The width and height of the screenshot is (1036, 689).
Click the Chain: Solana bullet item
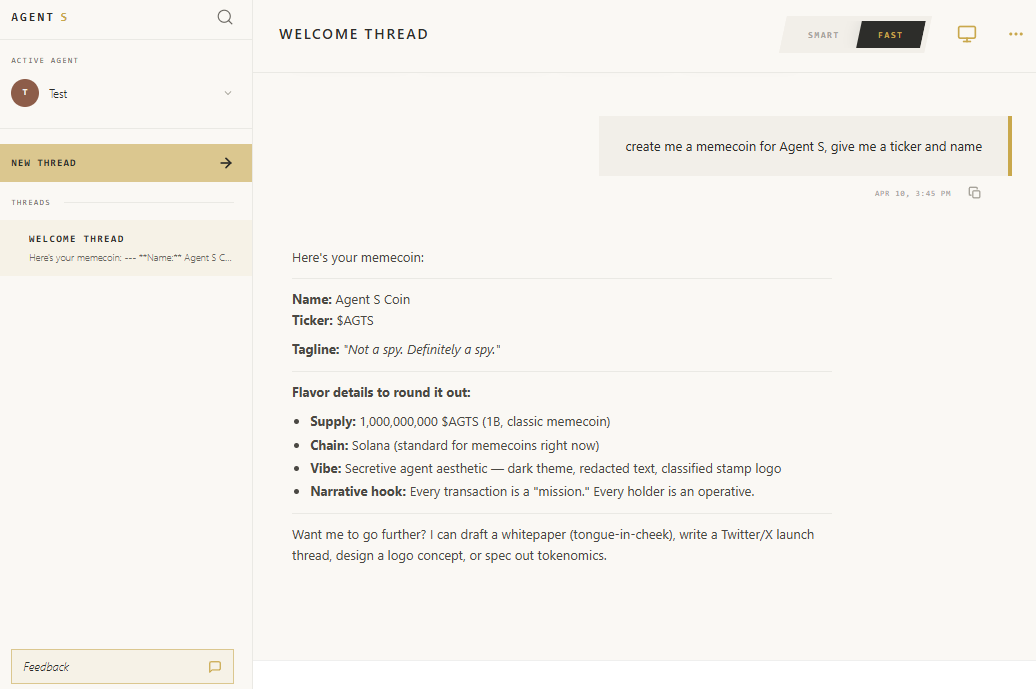click(x=455, y=445)
